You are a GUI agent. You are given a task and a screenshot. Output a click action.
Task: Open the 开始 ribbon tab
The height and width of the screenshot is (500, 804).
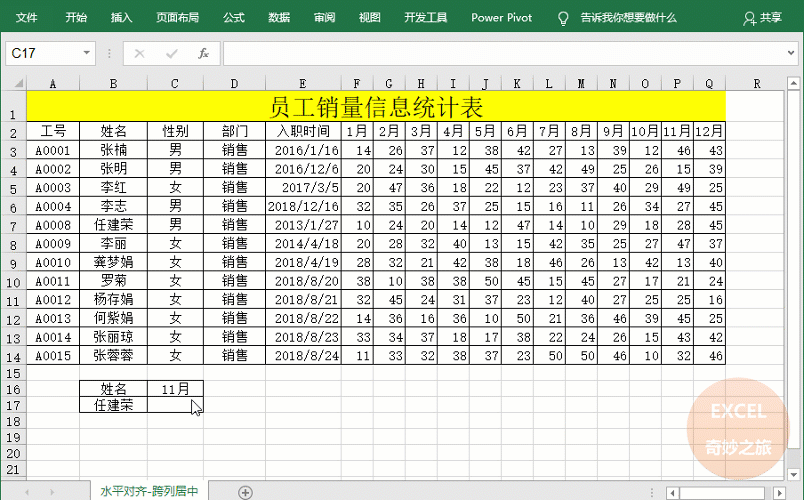coord(76,17)
